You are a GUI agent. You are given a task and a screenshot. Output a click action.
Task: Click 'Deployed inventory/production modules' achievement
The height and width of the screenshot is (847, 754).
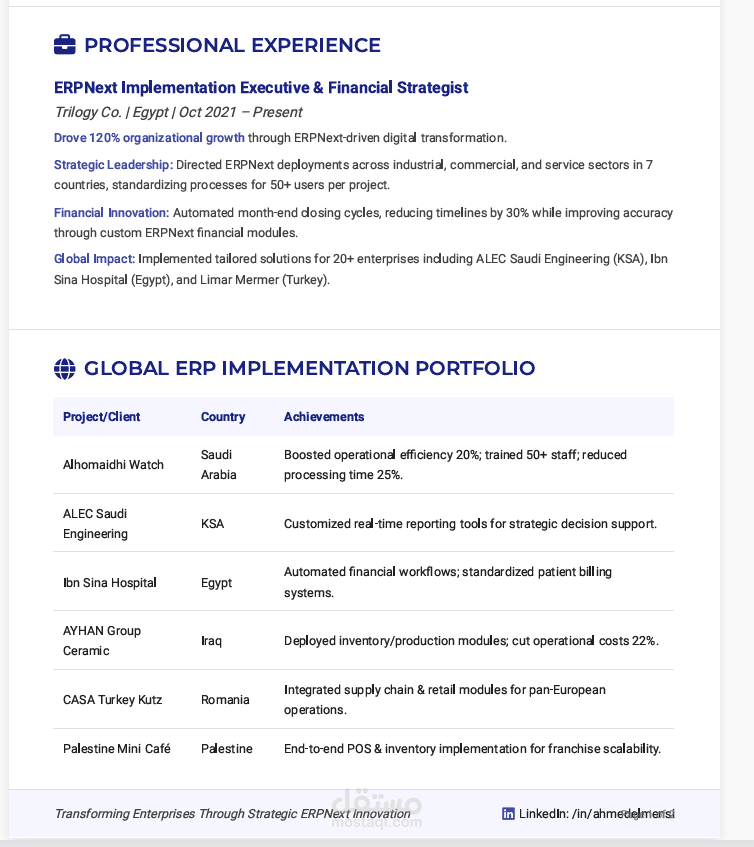[x=472, y=641]
